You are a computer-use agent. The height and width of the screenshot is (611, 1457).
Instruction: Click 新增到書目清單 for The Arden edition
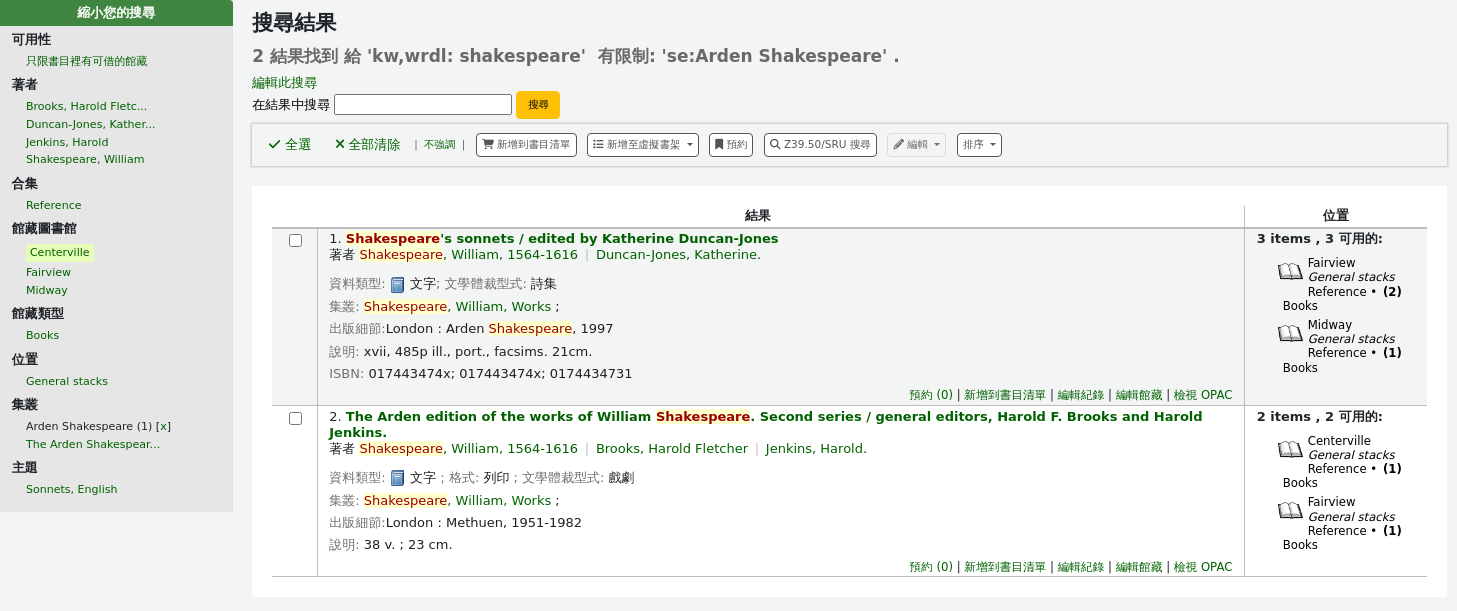tap(1005, 567)
